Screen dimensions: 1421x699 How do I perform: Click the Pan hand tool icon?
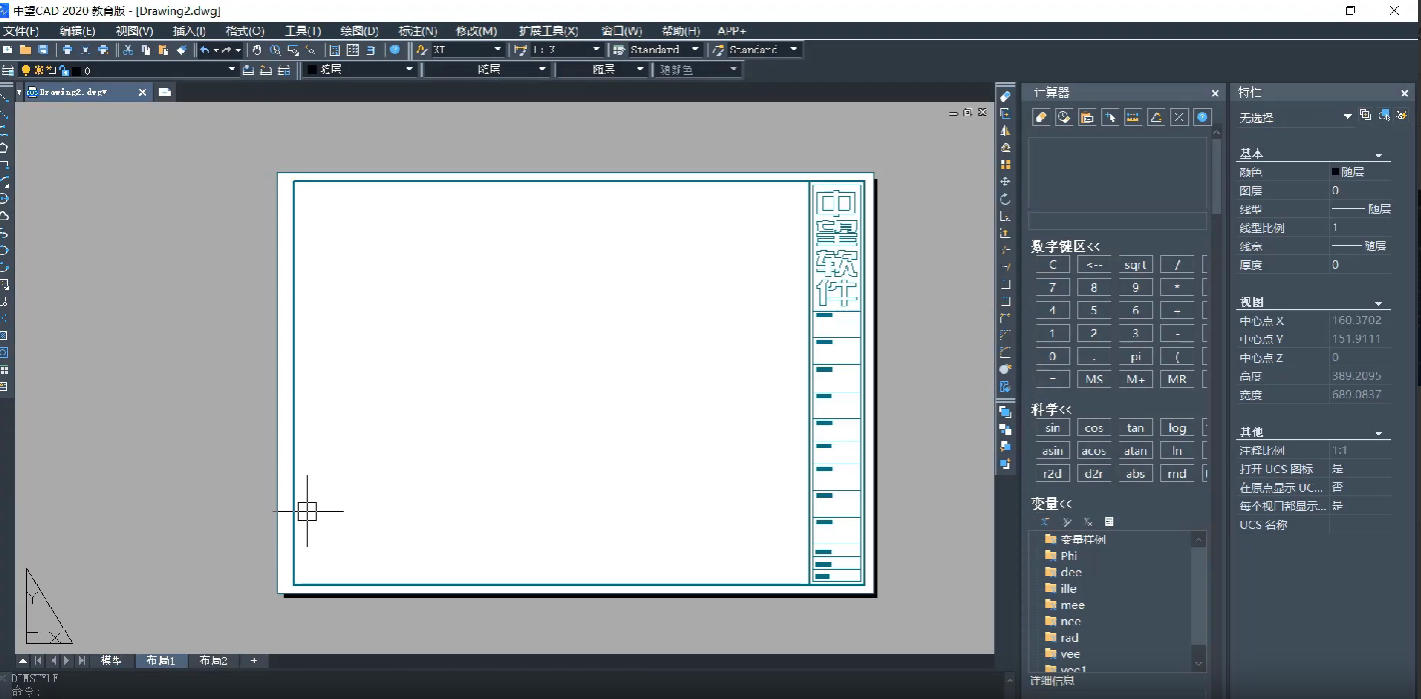click(x=256, y=50)
